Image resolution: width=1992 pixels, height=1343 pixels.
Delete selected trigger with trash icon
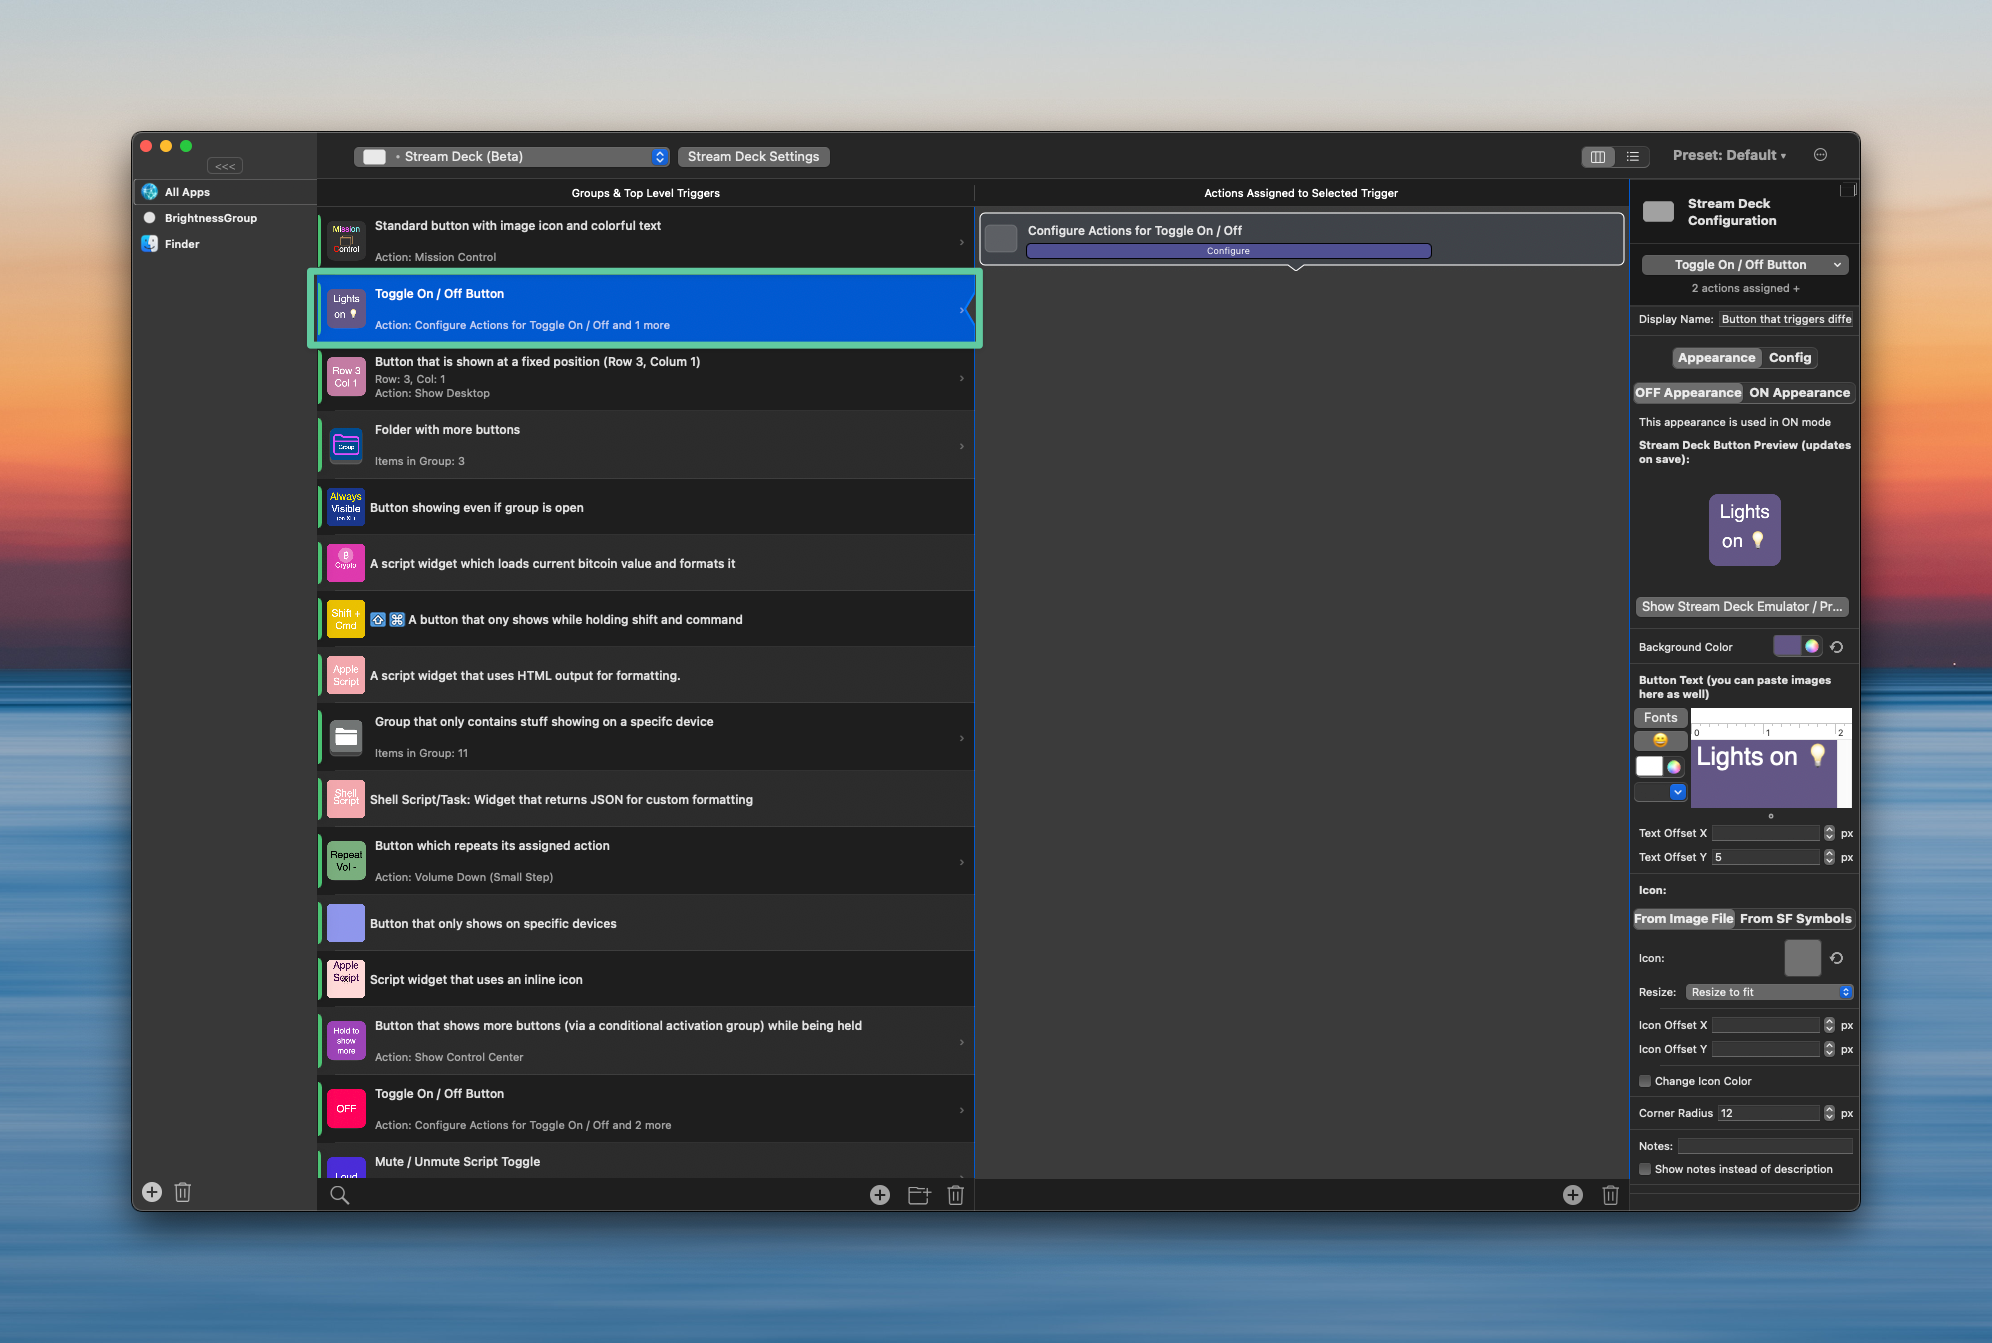point(955,1195)
